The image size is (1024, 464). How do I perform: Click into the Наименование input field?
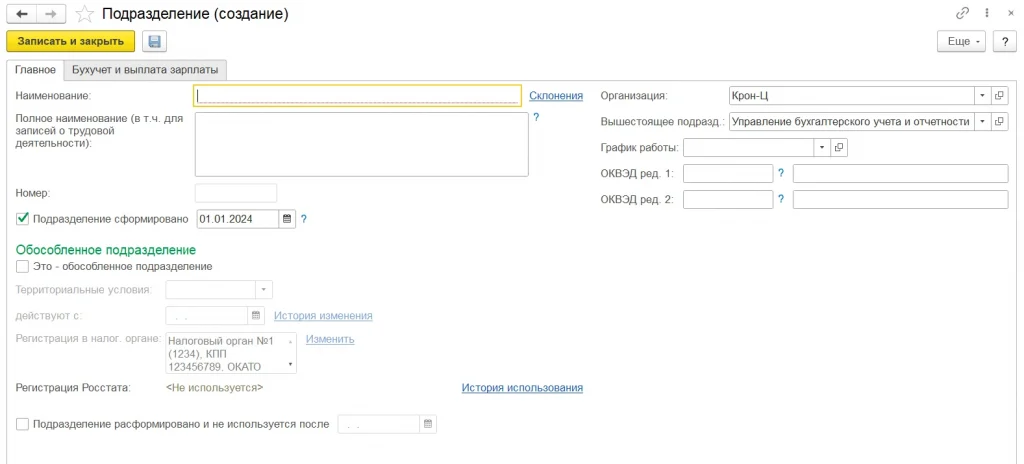coord(357,96)
